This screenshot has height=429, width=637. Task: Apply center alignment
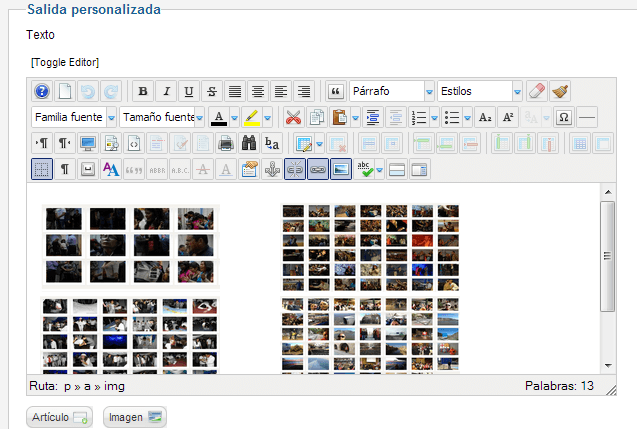[258, 91]
